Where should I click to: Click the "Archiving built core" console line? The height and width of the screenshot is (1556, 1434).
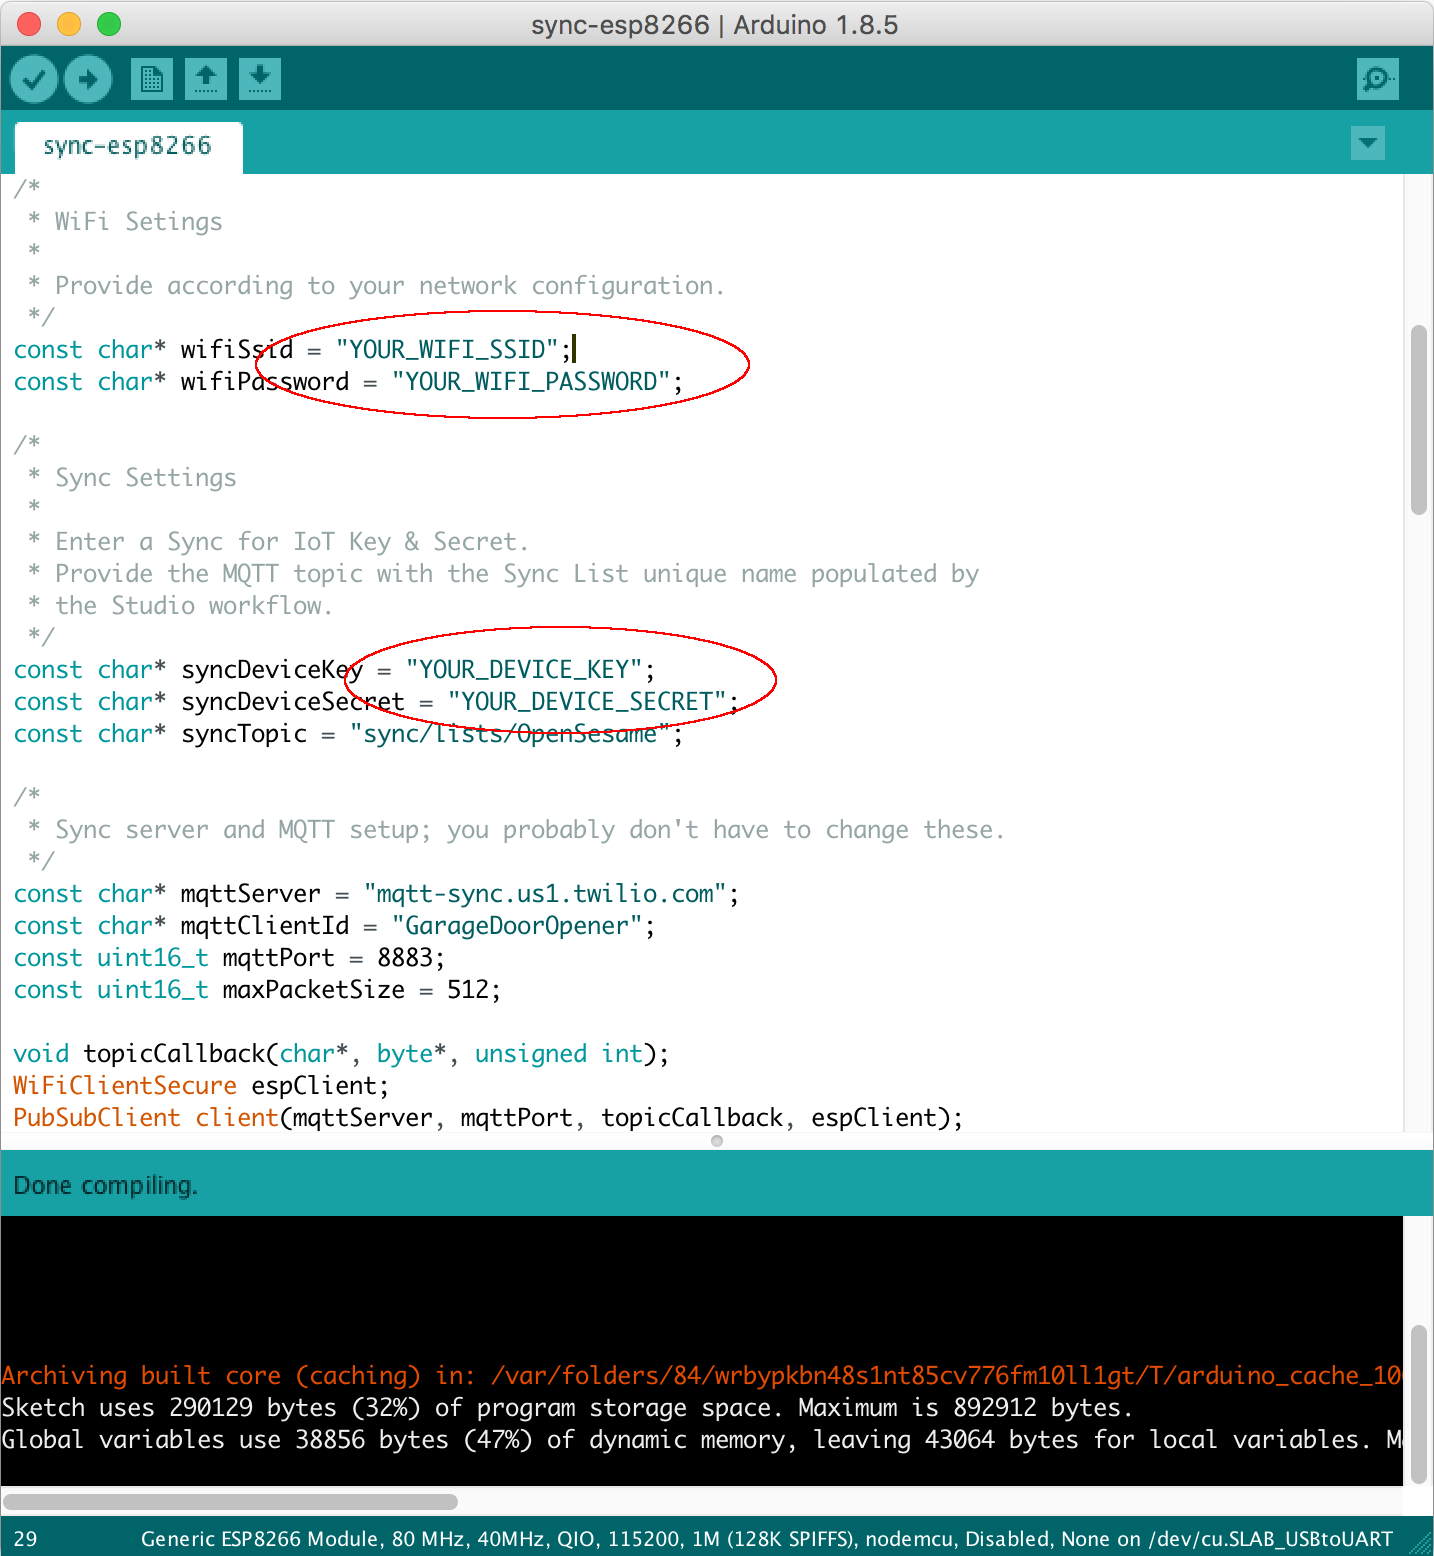[x=701, y=1376]
